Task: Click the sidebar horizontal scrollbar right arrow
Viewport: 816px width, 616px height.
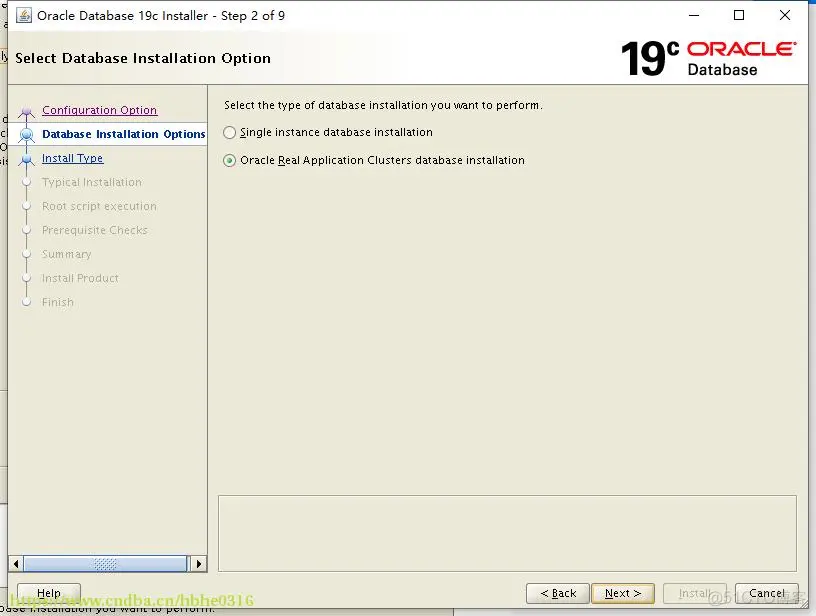Action: click(x=199, y=563)
